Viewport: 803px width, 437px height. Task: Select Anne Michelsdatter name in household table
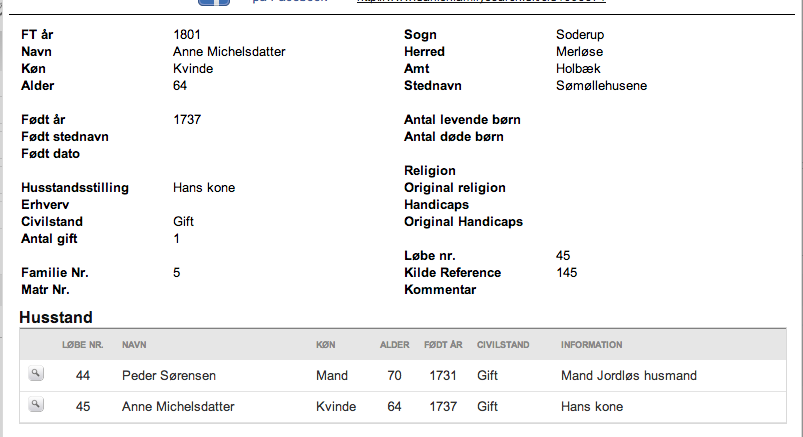click(178, 406)
